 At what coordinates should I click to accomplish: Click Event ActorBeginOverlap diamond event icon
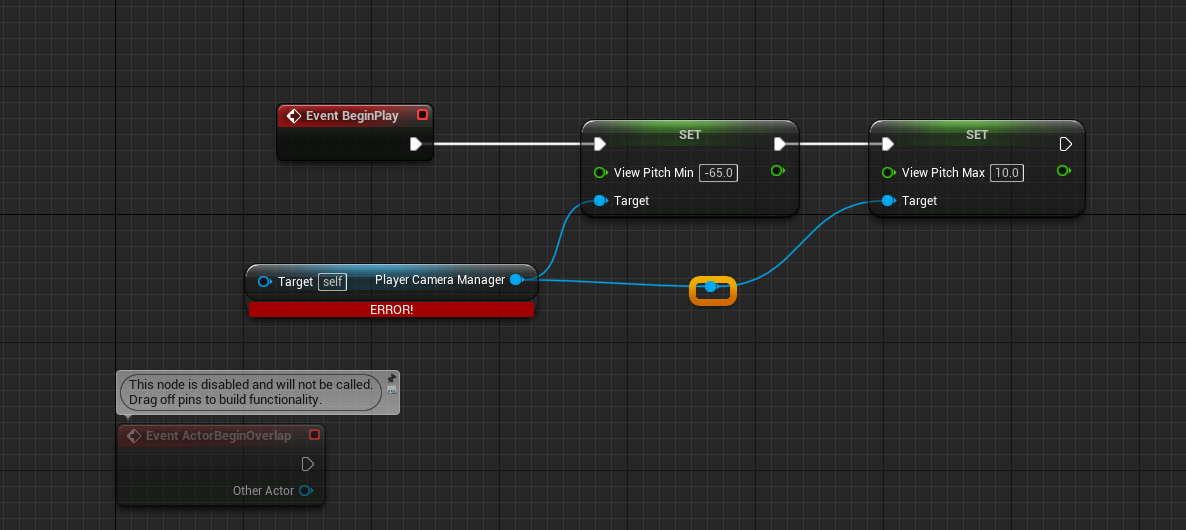point(134,435)
